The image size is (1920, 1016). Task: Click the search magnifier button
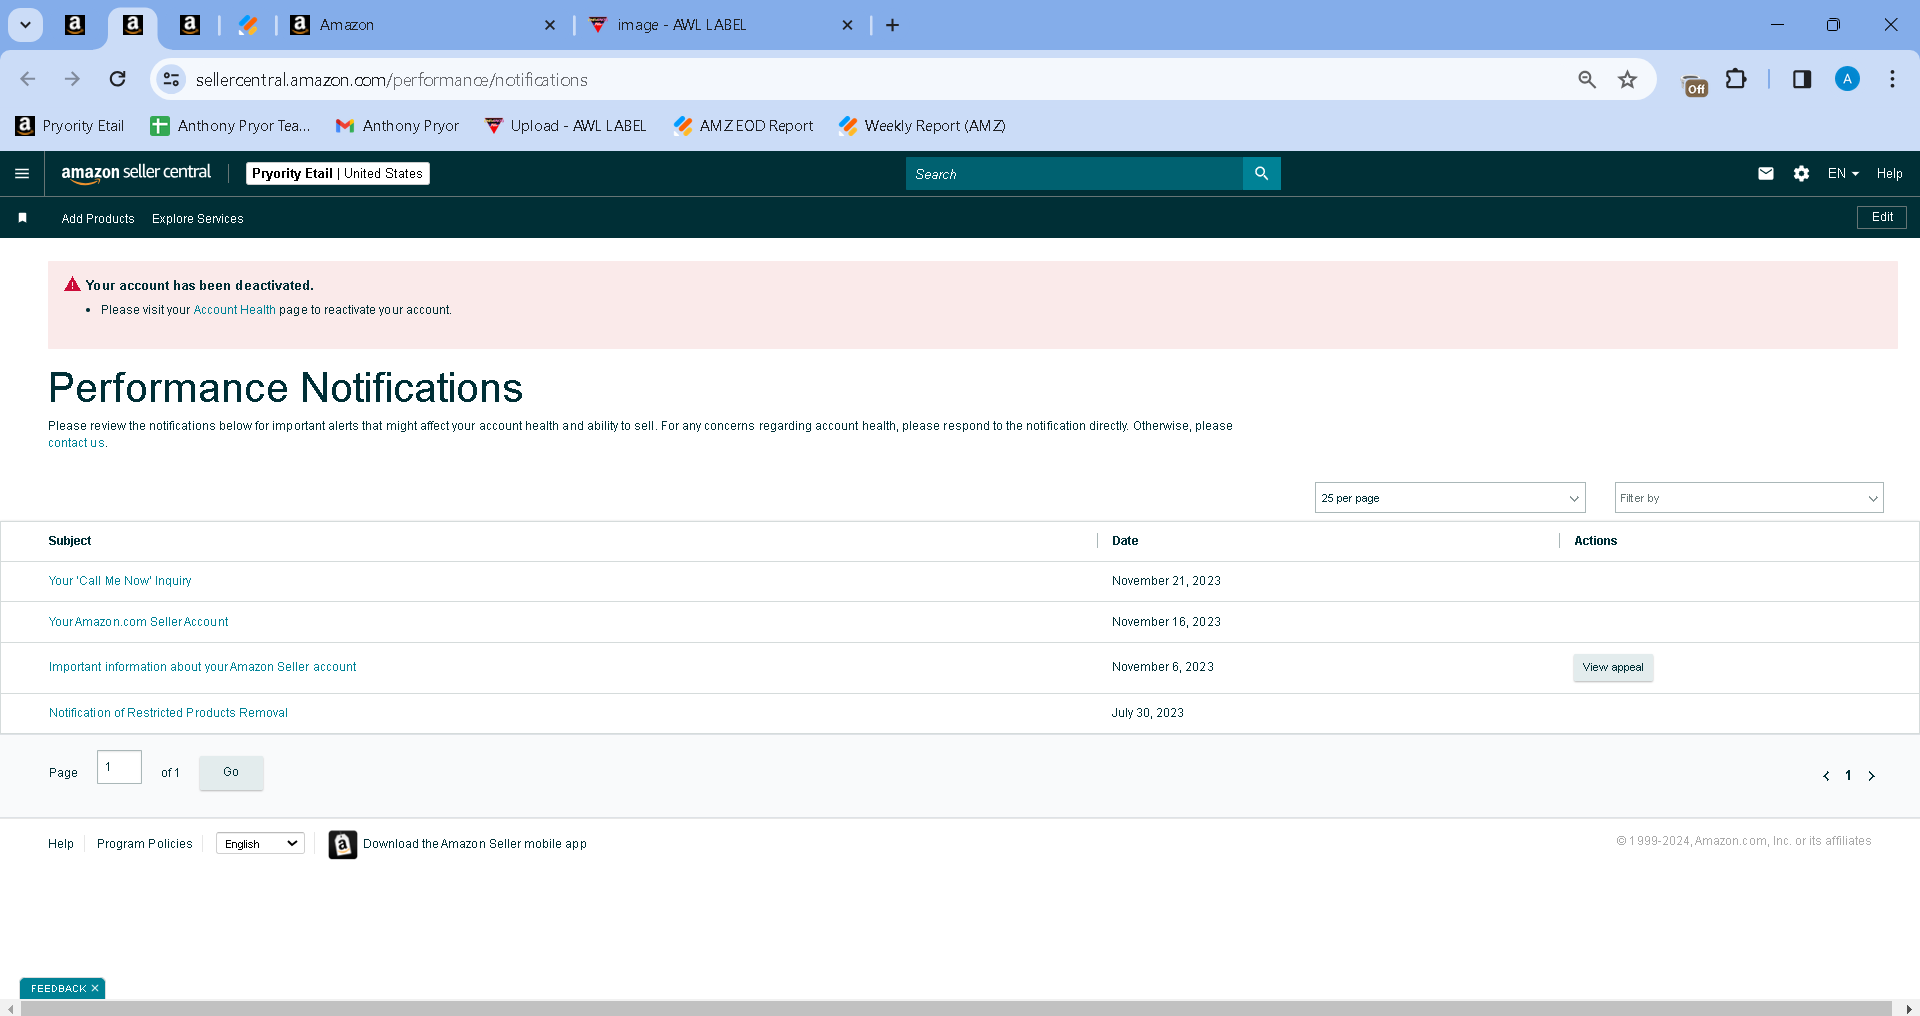[1262, 174]
